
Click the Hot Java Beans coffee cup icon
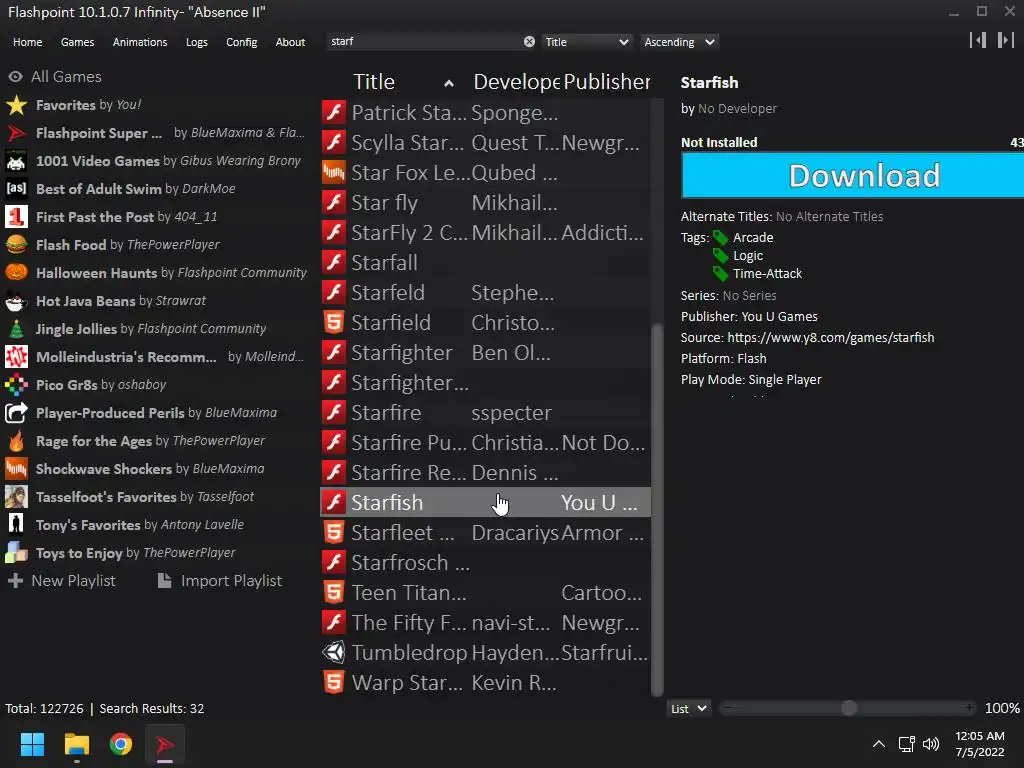[16, 301]
